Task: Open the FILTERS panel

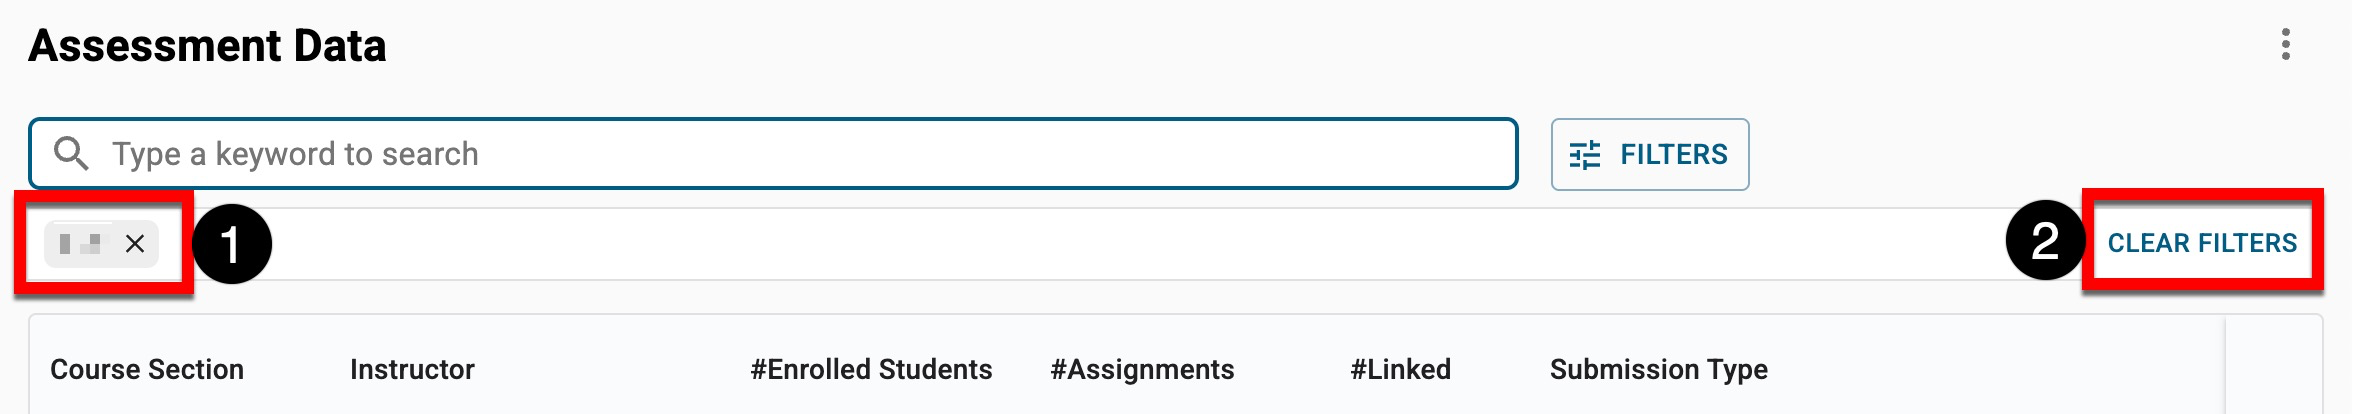Action: (1650, 155)
